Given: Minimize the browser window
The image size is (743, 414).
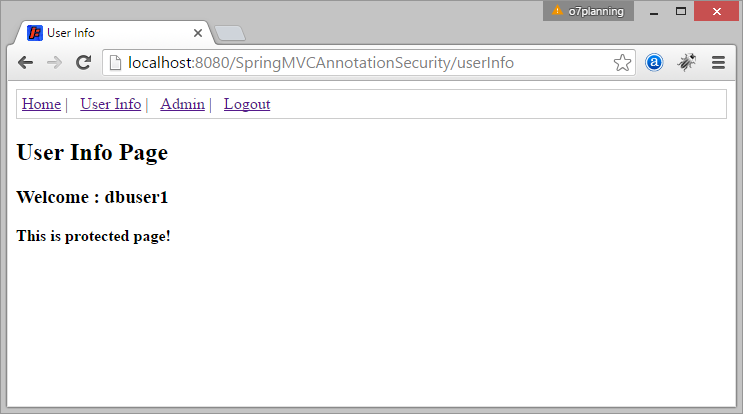Looking at the screenshot, I should tap(654, 11).
